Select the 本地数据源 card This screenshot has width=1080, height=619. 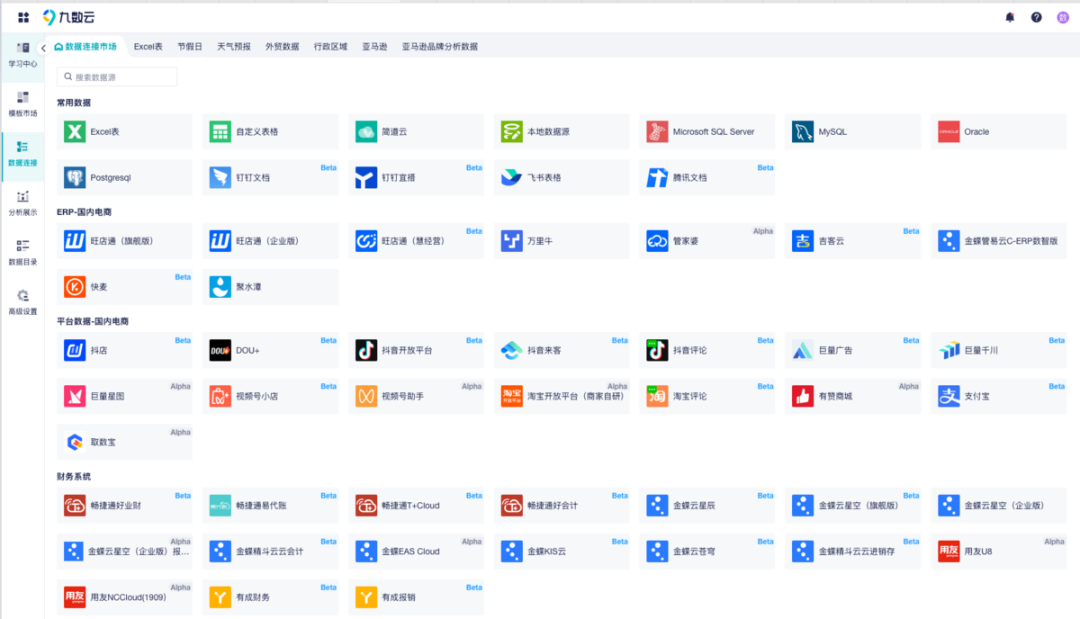pos(561,132)
